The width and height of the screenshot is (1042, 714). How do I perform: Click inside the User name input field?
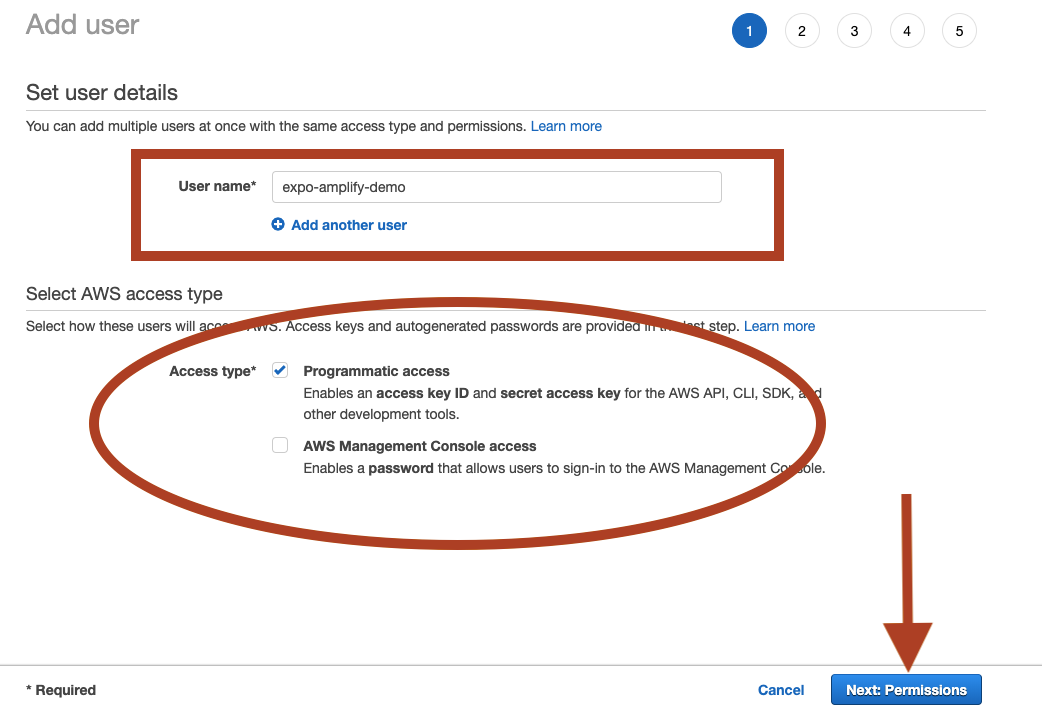[x=496, y=187]
